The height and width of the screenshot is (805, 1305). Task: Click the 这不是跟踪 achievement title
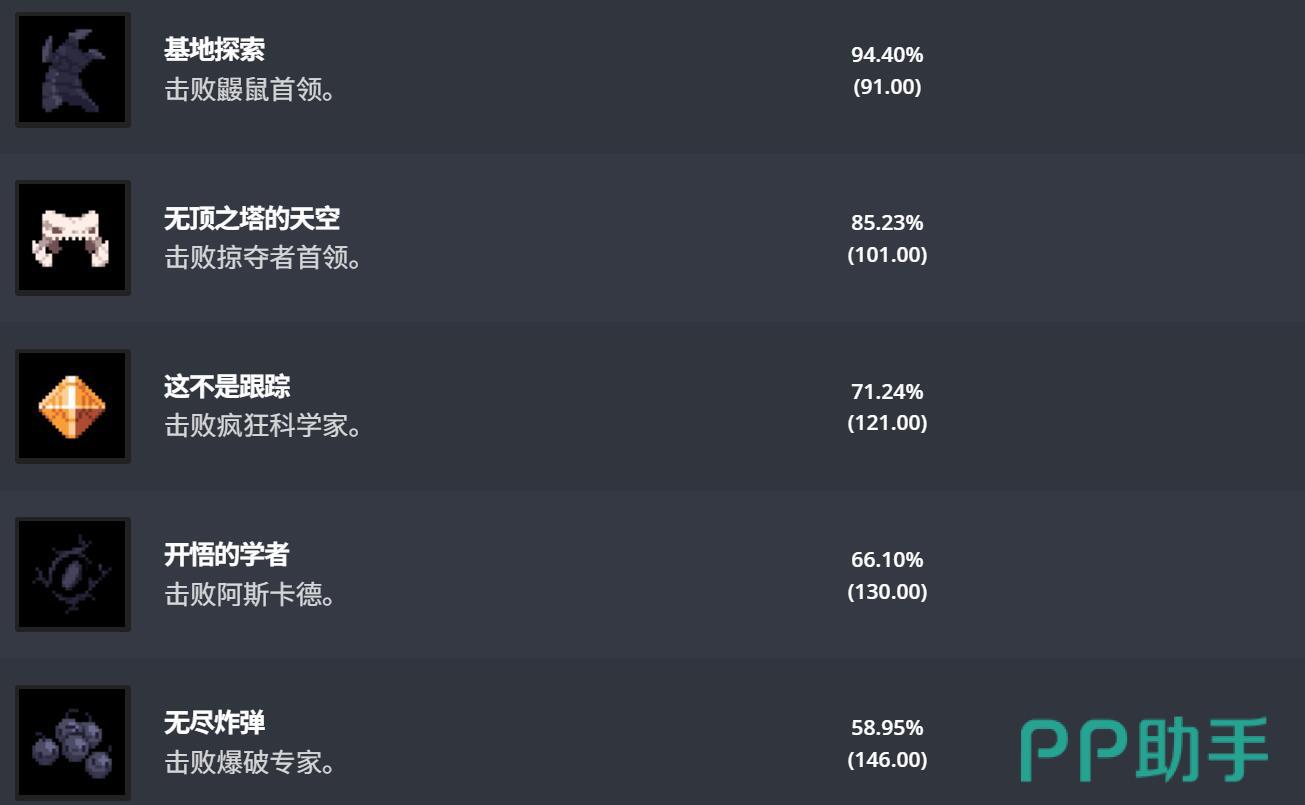click(x=227, y=386)
